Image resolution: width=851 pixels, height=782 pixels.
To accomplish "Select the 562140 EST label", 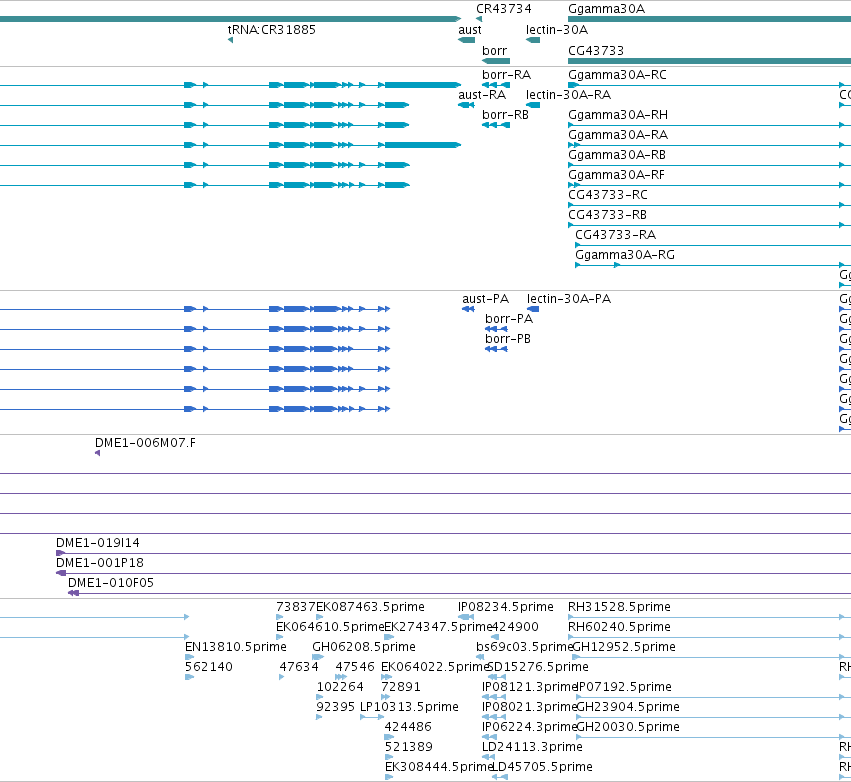I will point(209,667).
